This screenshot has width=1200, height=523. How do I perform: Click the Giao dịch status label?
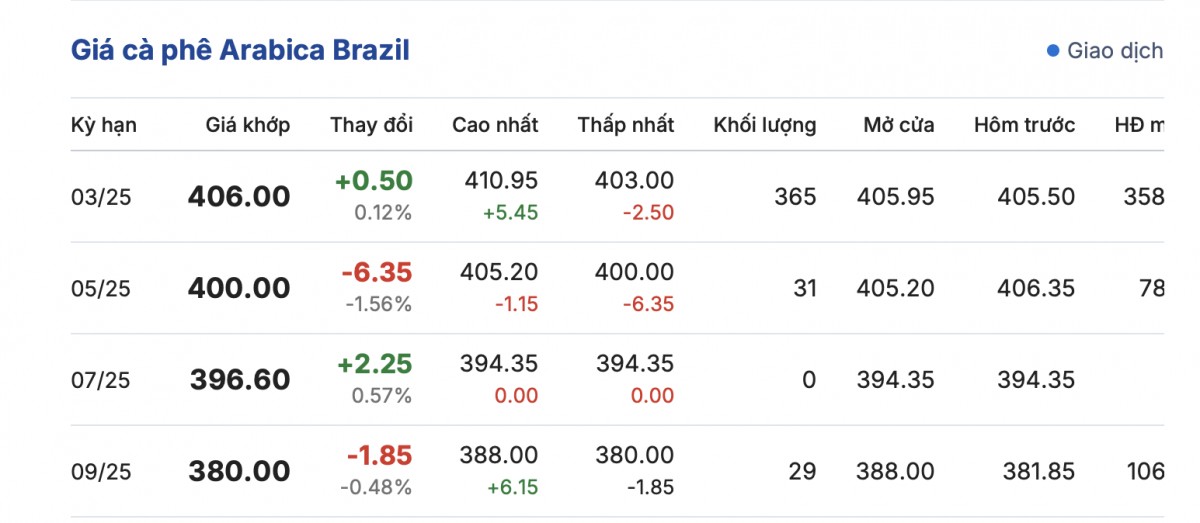pos(1115,51)
